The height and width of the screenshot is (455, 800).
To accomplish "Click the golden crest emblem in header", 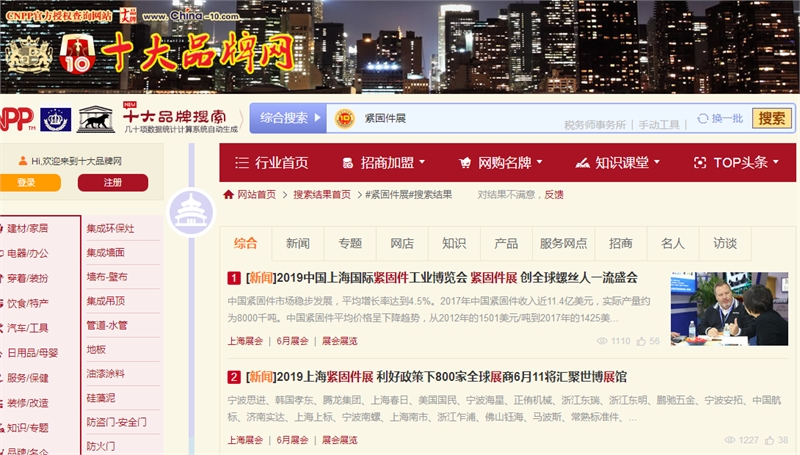I will click(29, 55).
